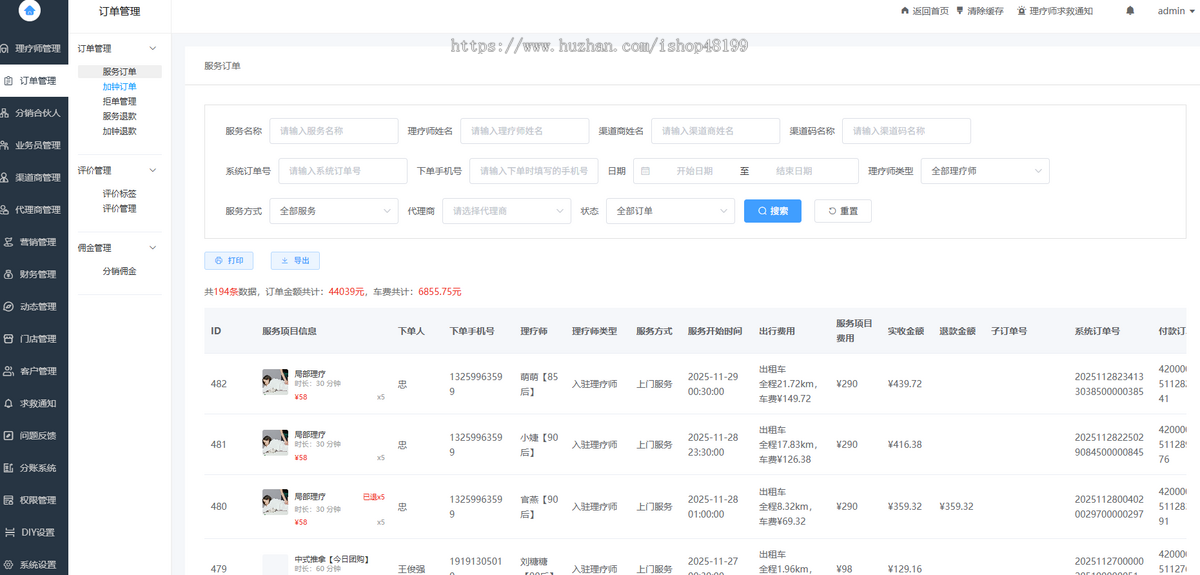Click order ID 482 cell

pos(219,383)
